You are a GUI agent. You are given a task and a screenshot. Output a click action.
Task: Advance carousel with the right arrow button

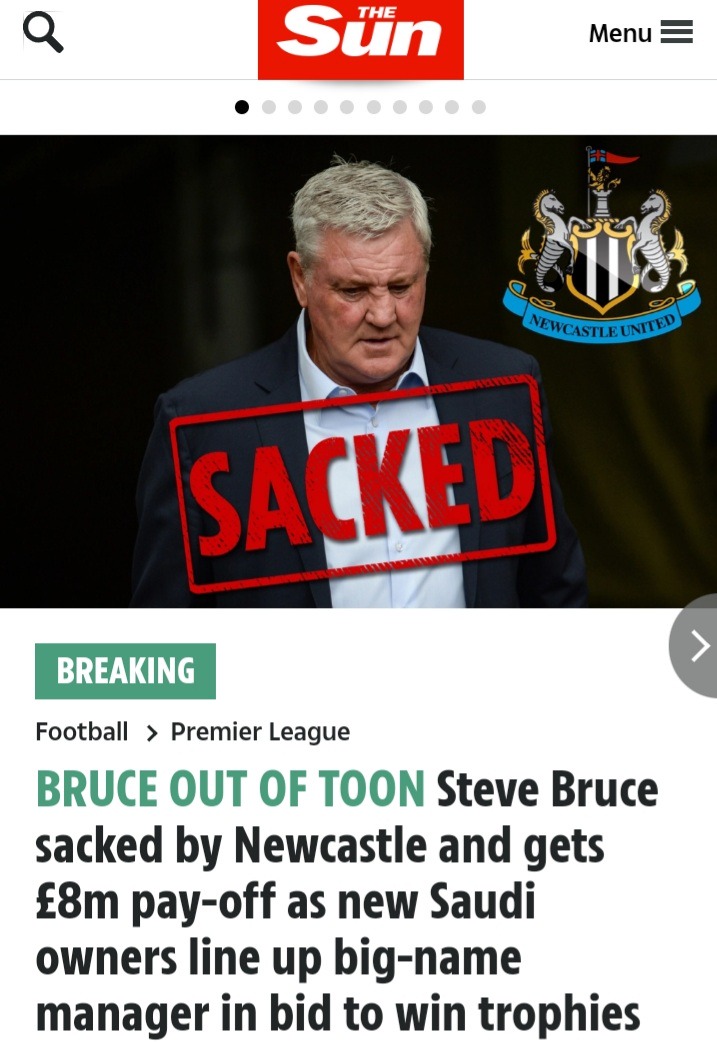pos(694,645)
